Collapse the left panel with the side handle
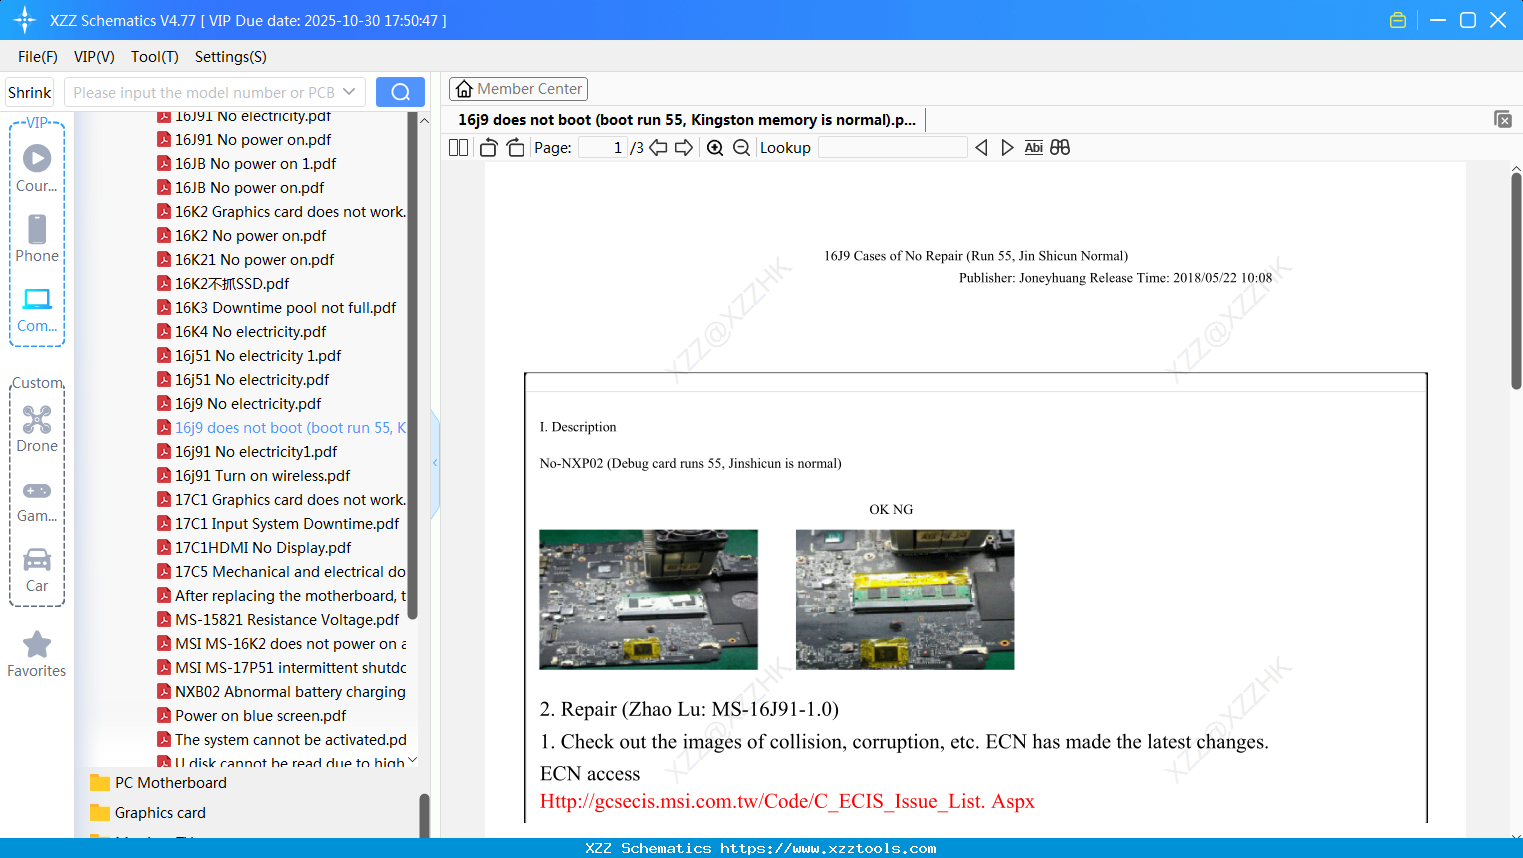 [435, 463]
